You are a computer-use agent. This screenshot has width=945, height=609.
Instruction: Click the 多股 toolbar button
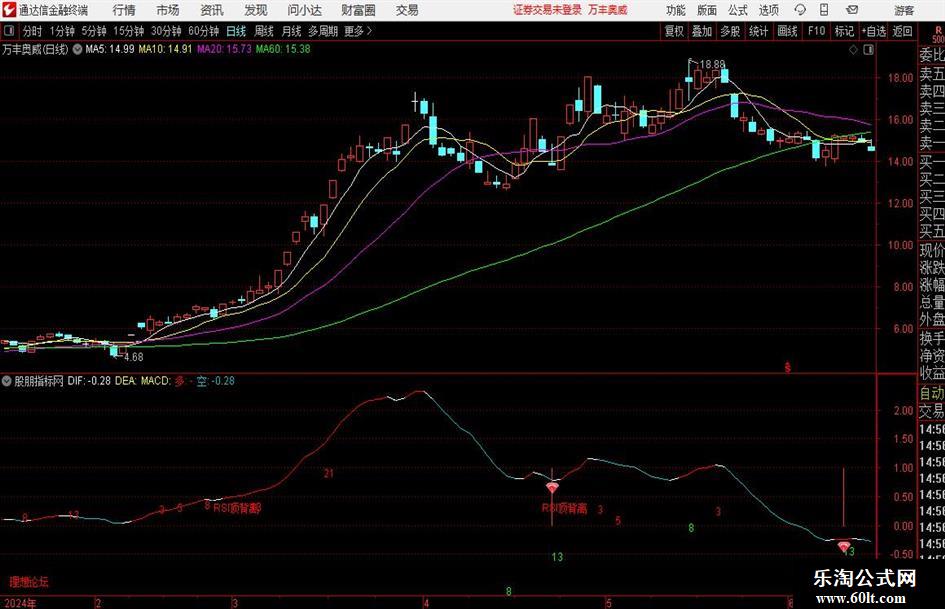pyautogui.click(x=730, y=31)
